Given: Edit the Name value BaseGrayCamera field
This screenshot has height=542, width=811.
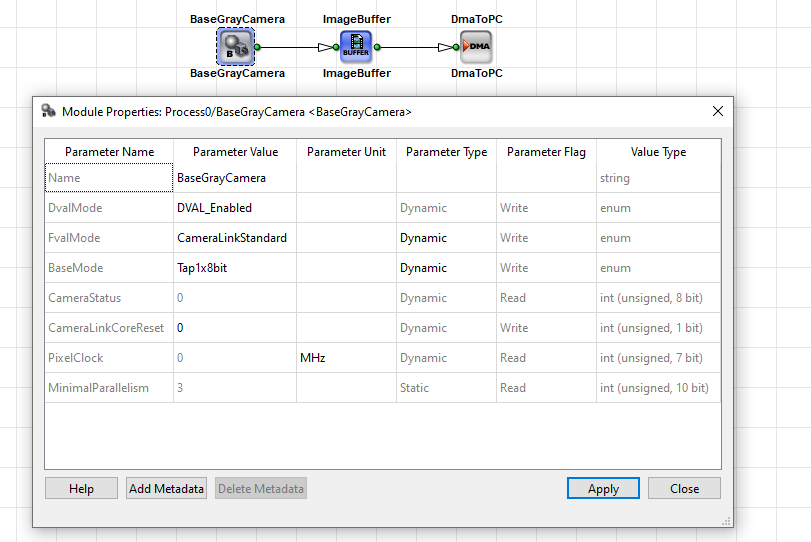Looking at the screenshot, I should pos(235,178).
